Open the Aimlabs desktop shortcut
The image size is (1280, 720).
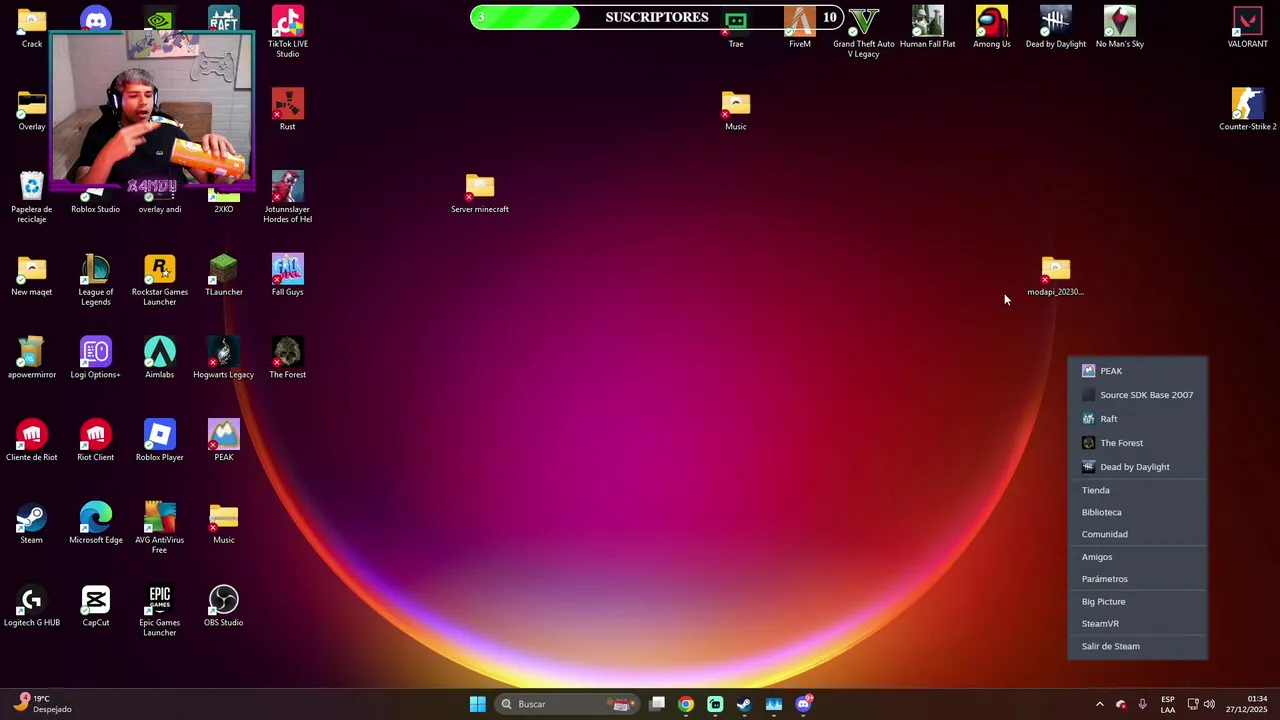click(x=160, y=358)
